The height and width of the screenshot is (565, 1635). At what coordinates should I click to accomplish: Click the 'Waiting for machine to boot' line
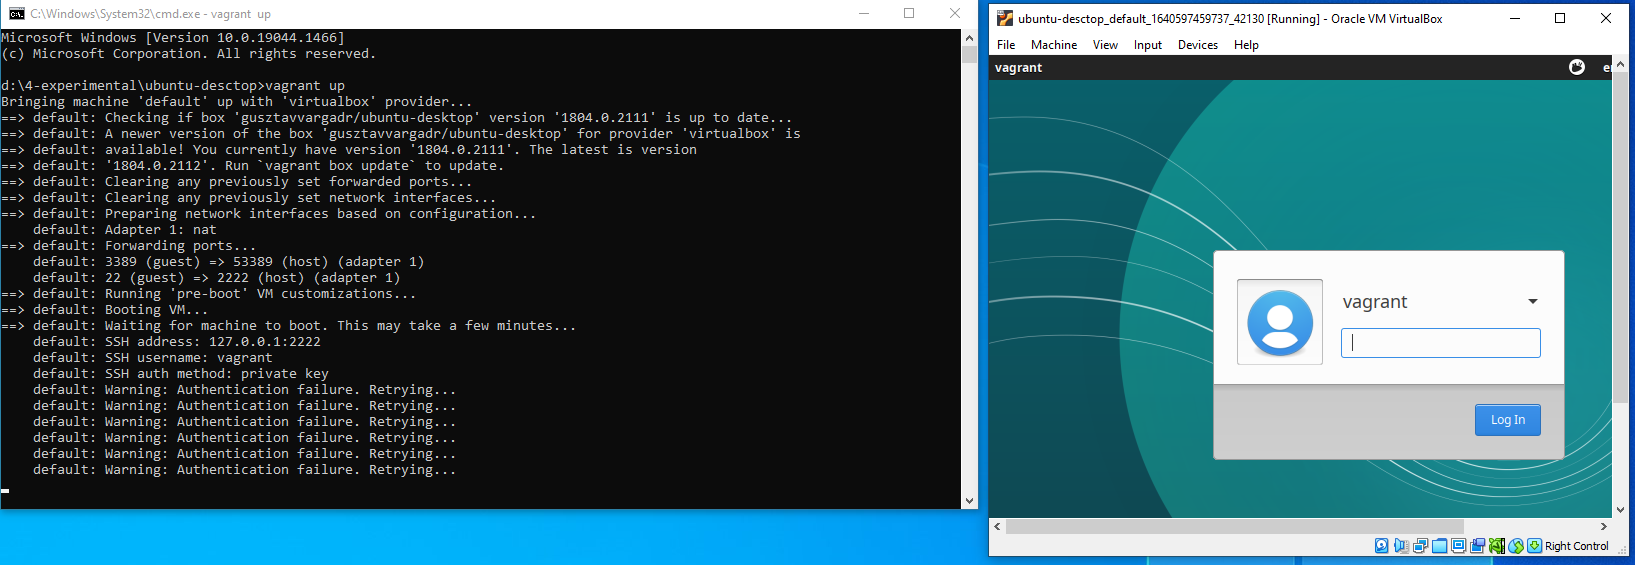click(289, 326)
